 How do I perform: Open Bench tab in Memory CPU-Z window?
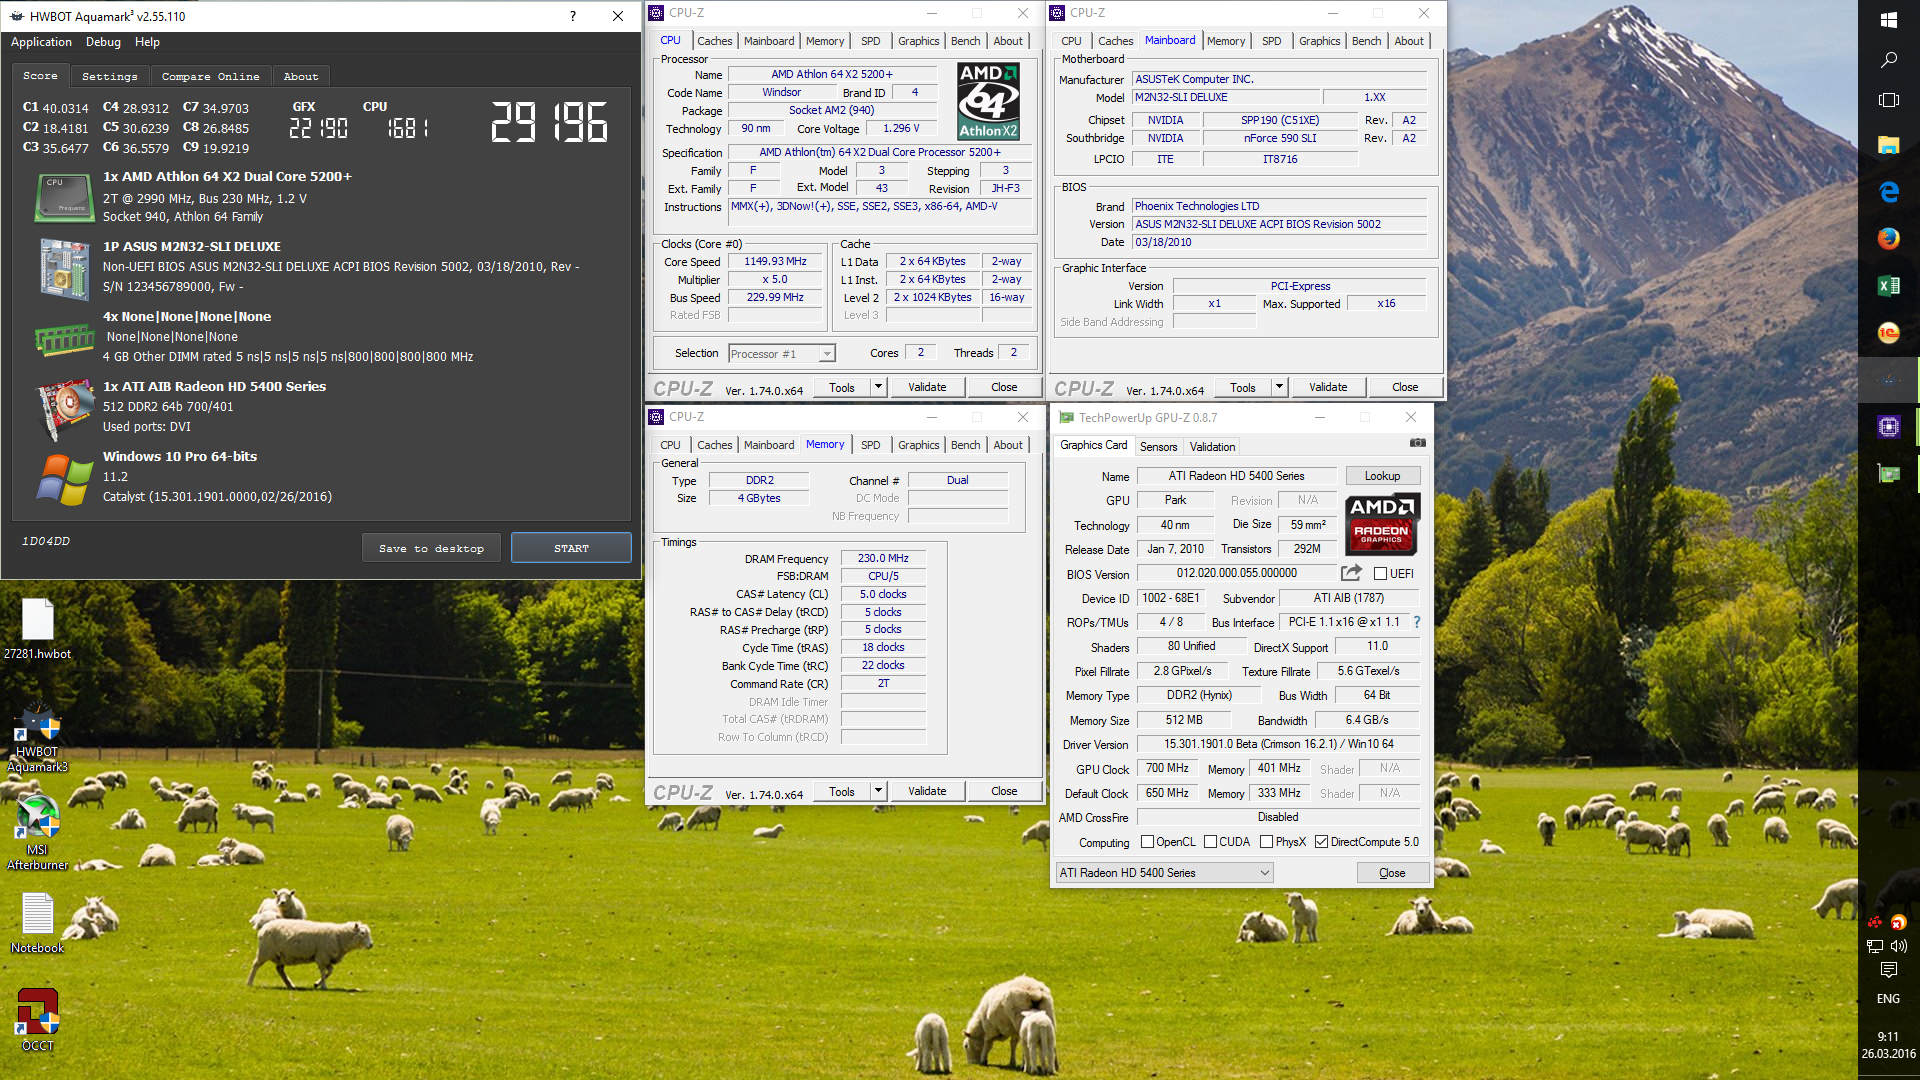point(965,445)
